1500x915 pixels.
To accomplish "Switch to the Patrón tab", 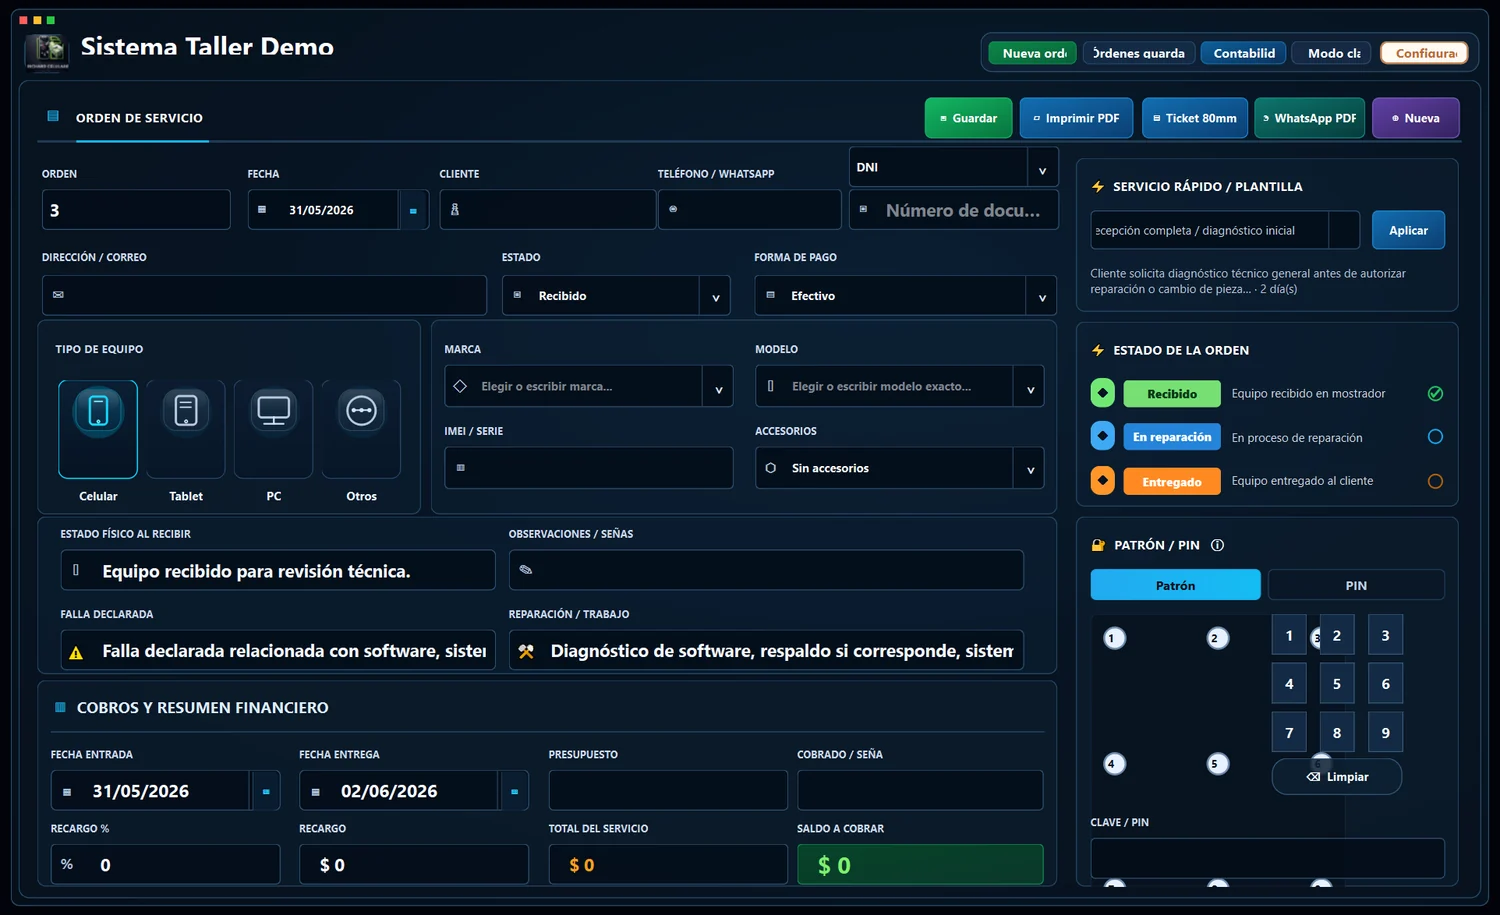I will 1175,585.
